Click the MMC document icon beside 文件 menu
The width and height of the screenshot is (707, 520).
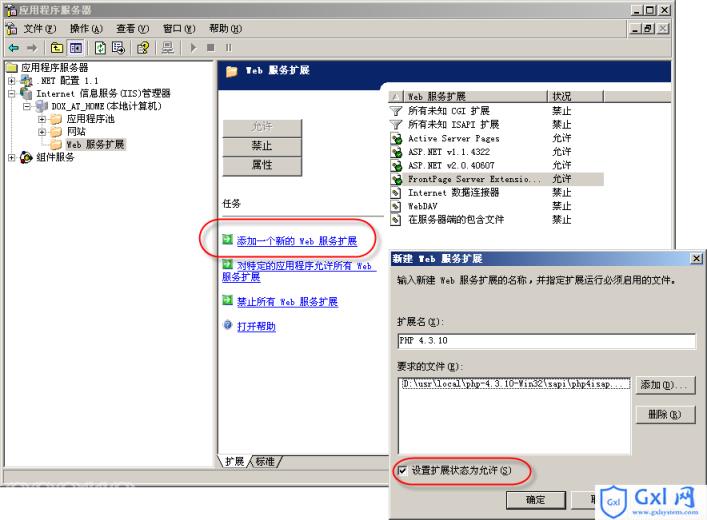pyautogui.click(x=11, y=28)
